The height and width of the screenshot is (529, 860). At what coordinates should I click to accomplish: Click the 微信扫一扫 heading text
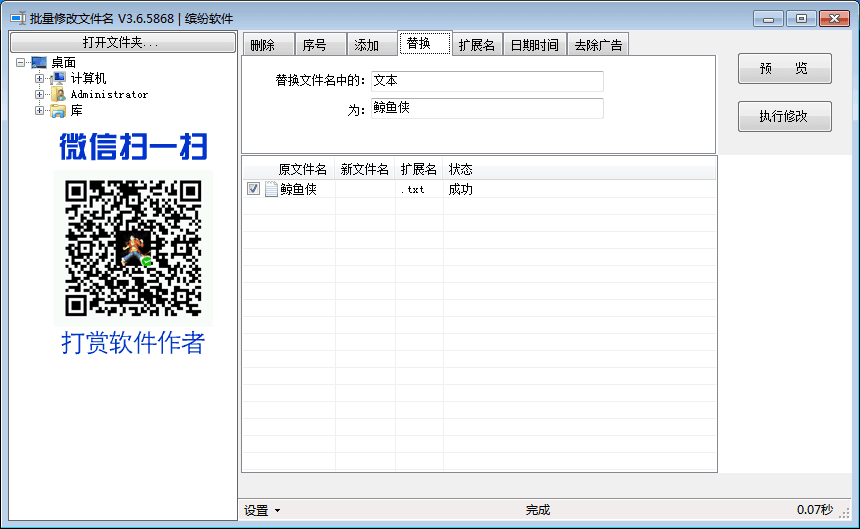(x=133, y=146)
